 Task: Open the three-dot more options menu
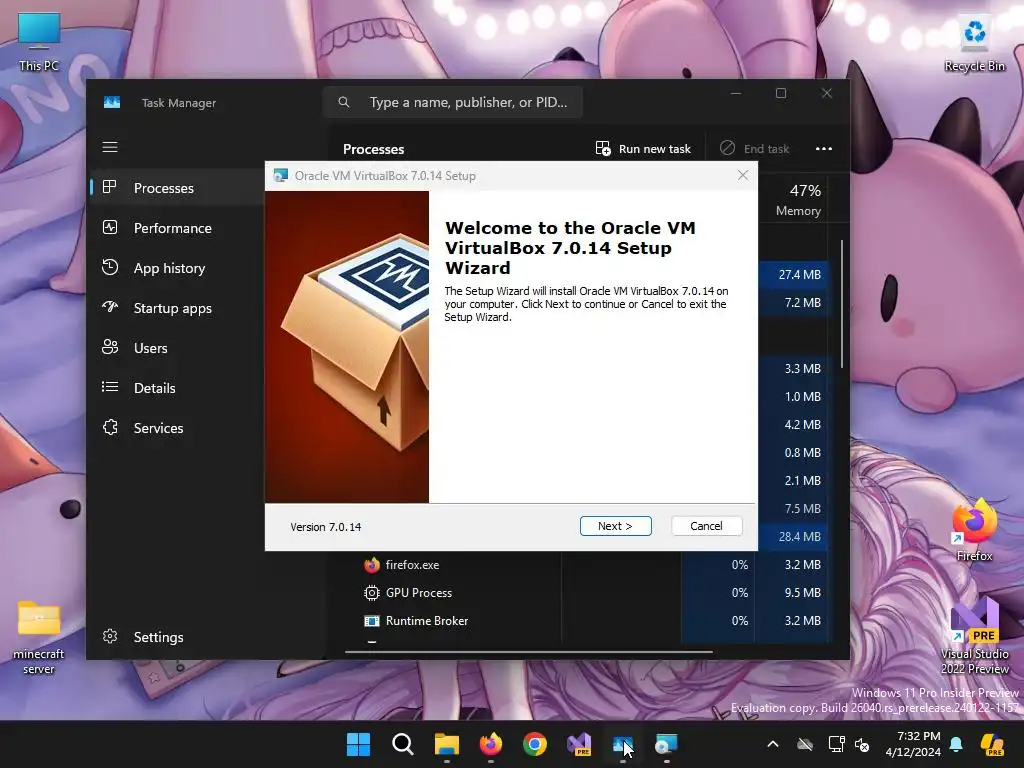824,149
